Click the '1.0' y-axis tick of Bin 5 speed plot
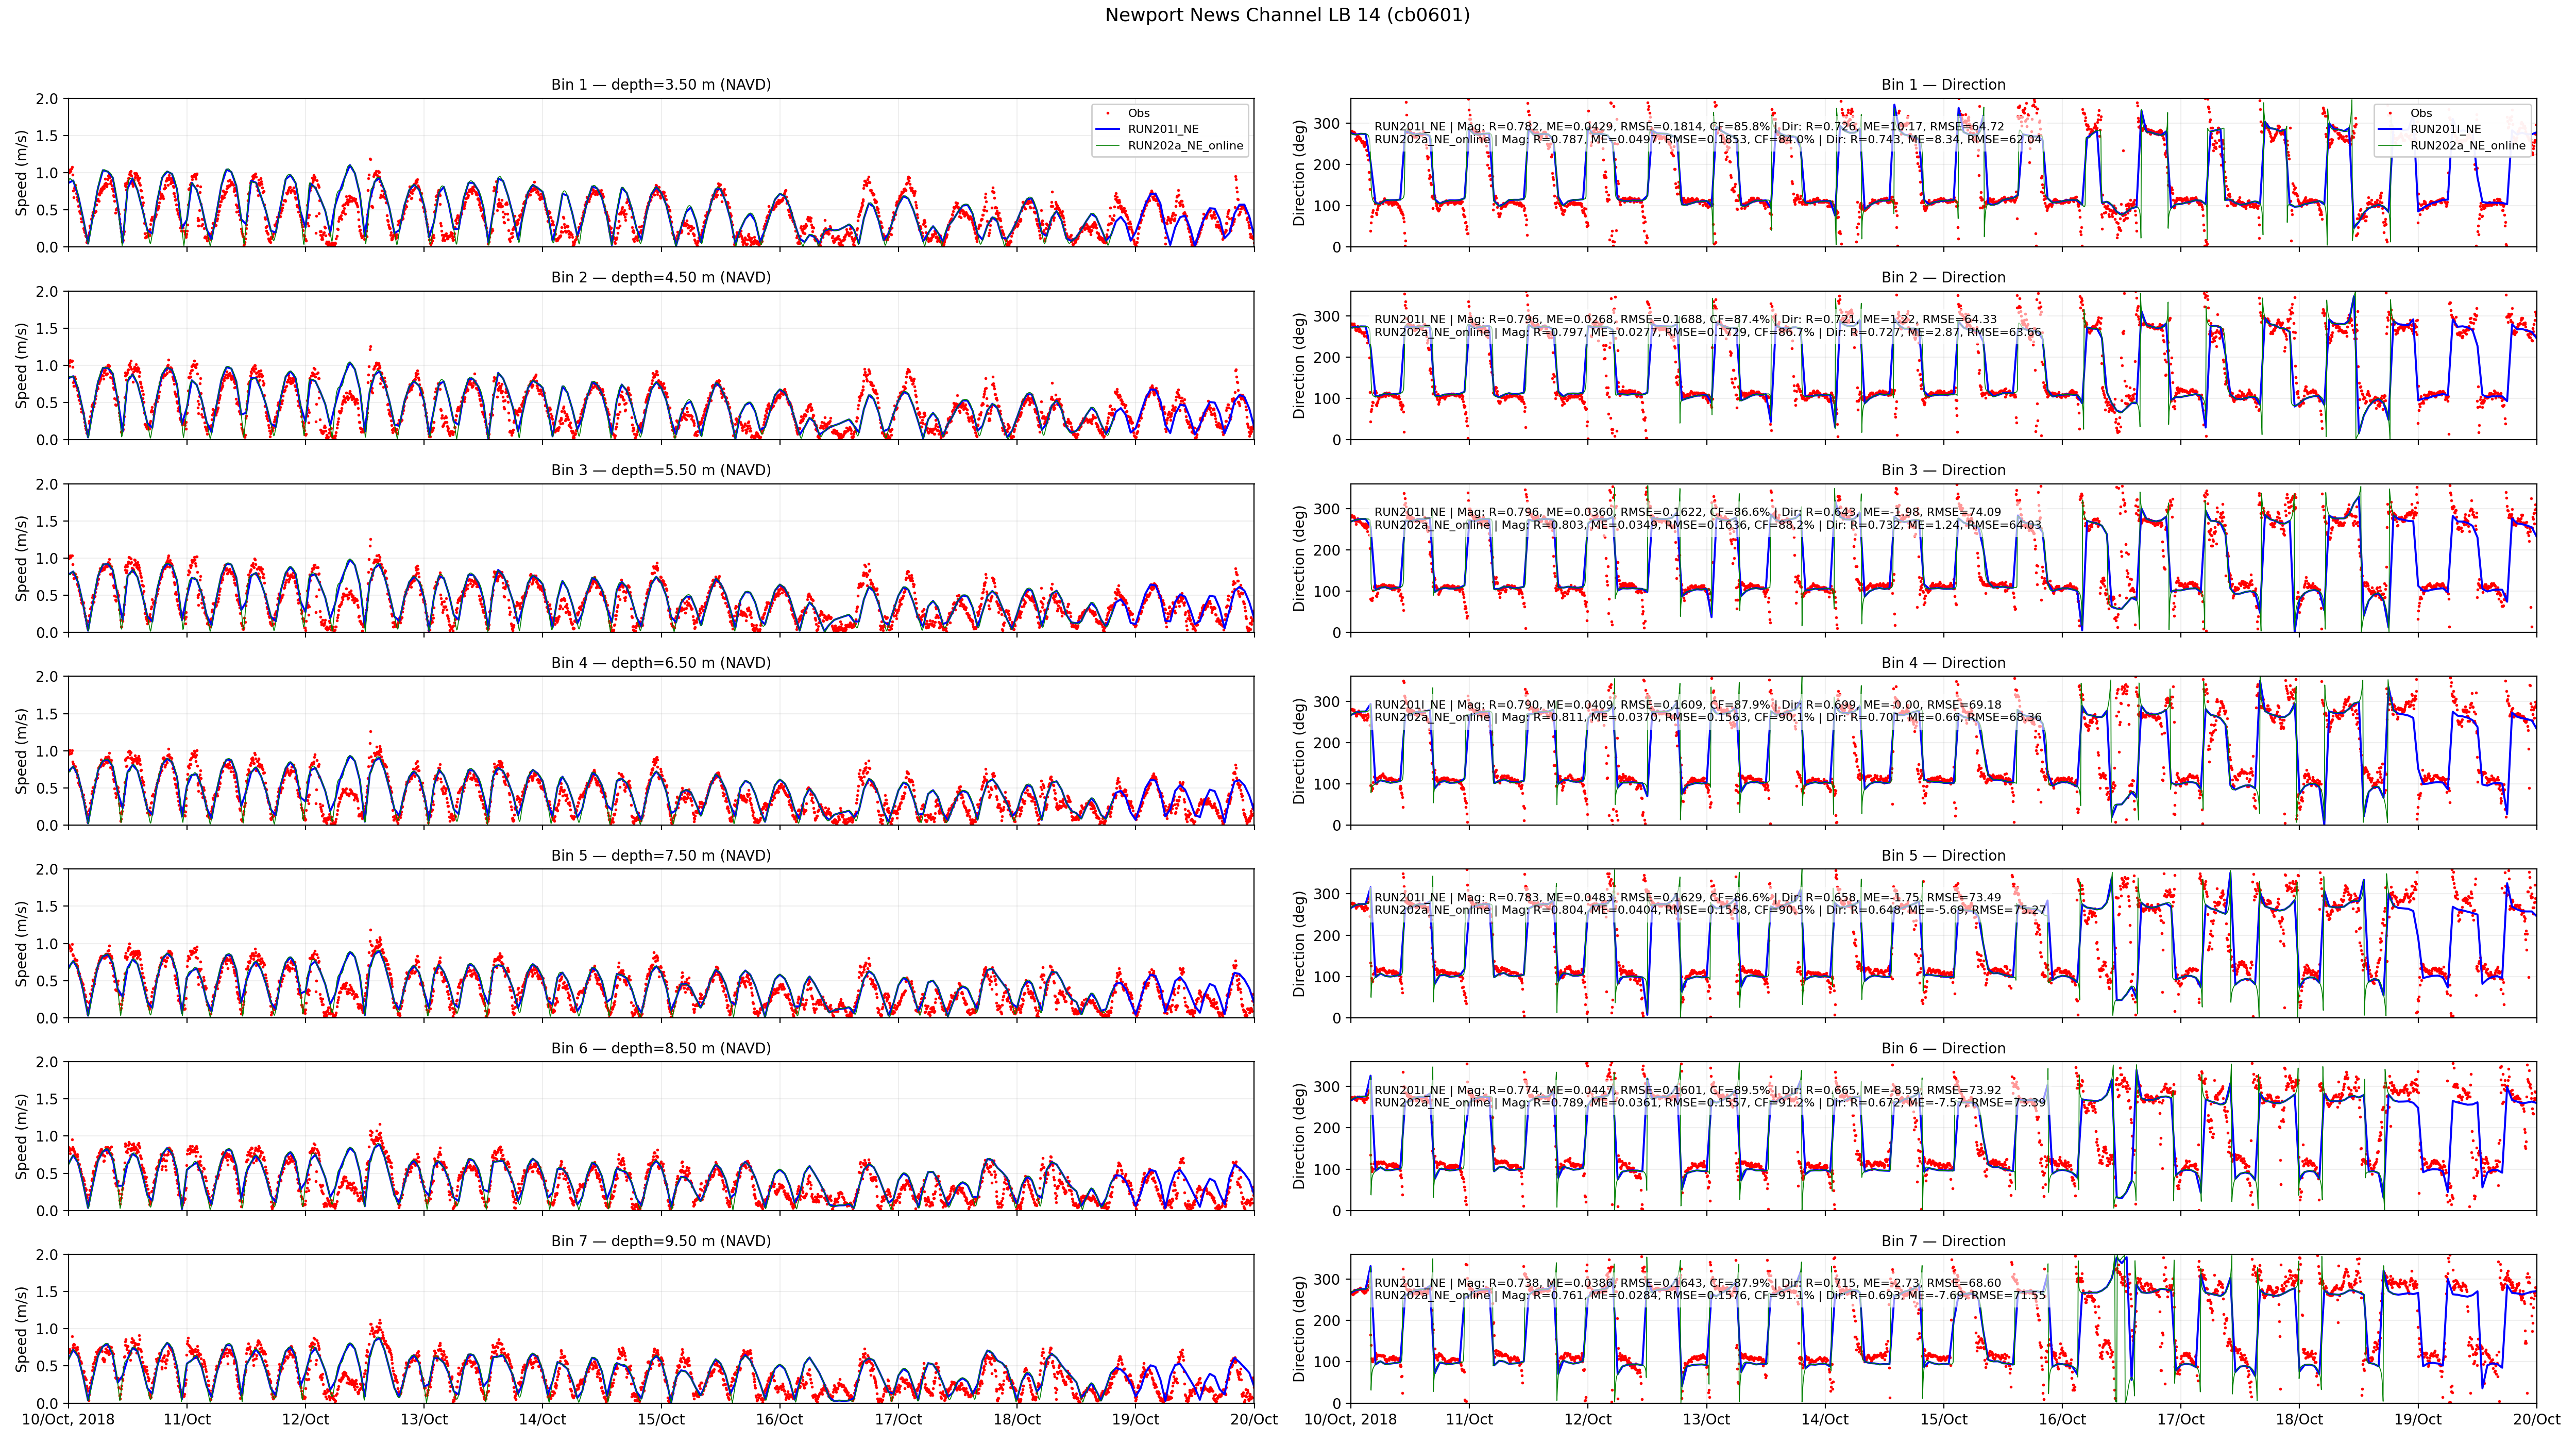This screenshot has height=1443, width=2576. (x=47, y=944)
